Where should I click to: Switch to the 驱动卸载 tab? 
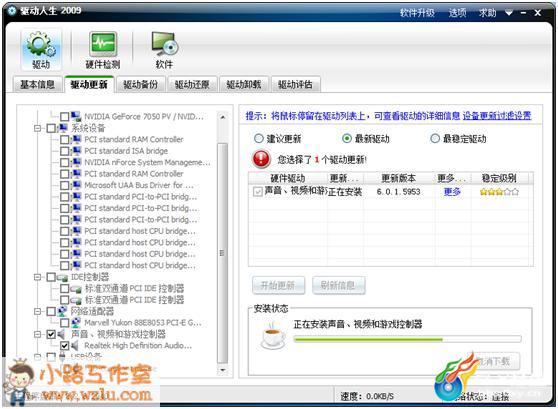pyautogui.click(x=244, y=85)
